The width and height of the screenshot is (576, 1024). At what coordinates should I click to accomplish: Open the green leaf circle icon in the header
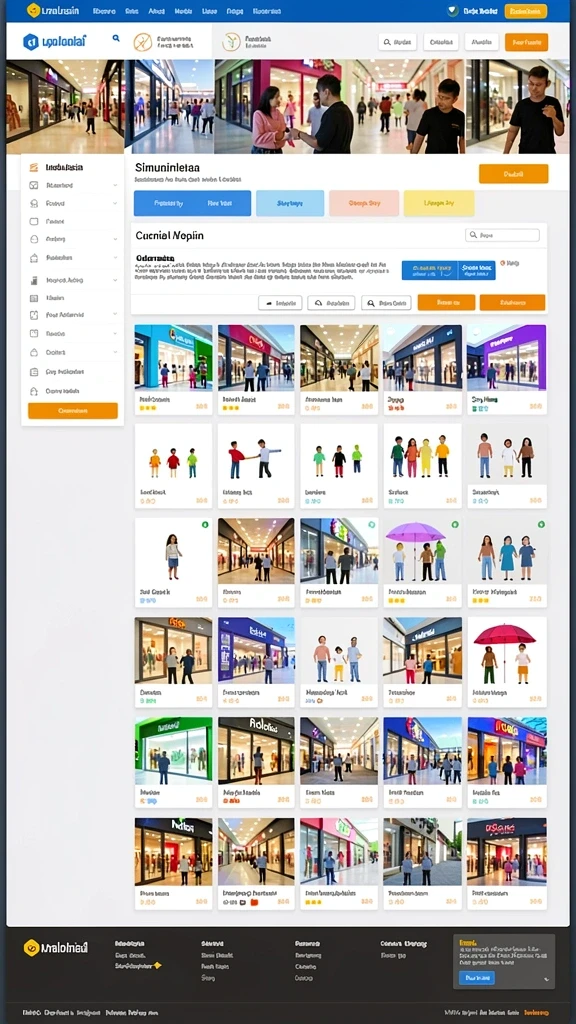[231, 42]
